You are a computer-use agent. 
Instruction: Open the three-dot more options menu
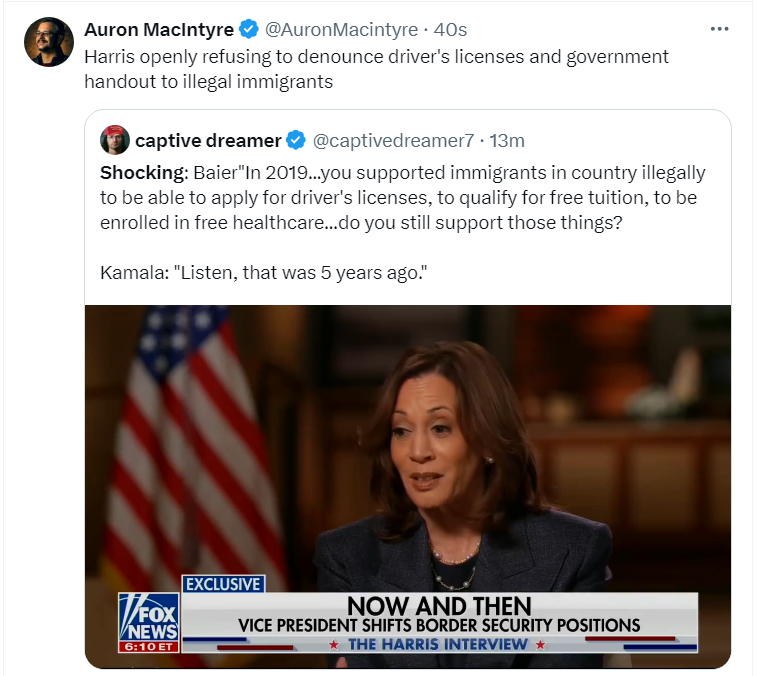(x=719, y=29)
